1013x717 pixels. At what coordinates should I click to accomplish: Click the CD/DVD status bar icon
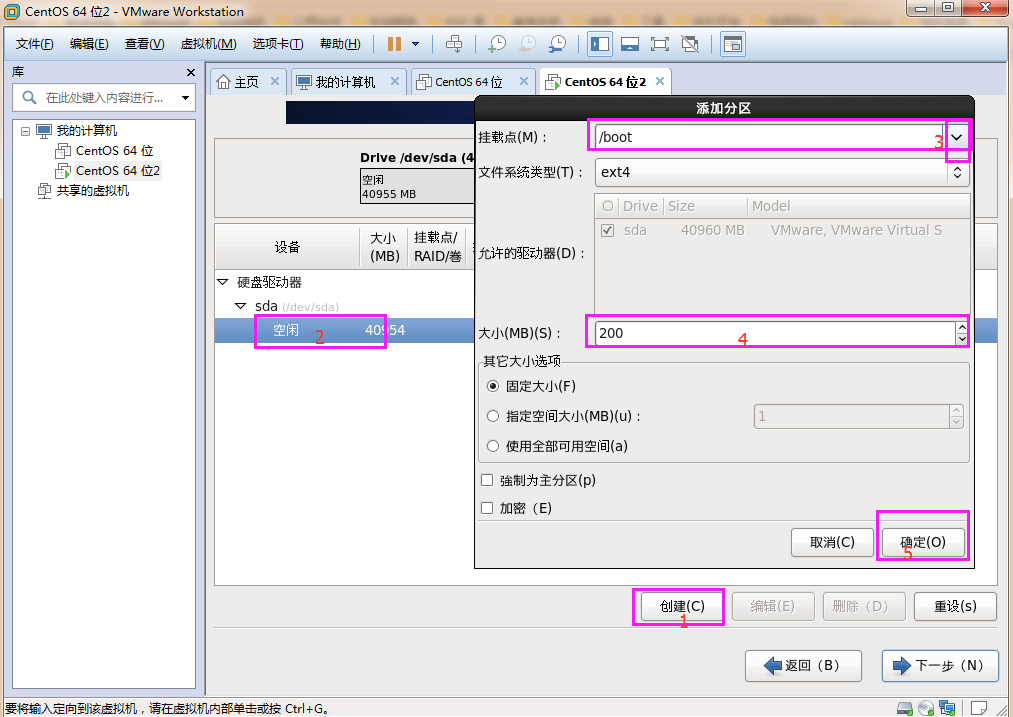(926, 708)
